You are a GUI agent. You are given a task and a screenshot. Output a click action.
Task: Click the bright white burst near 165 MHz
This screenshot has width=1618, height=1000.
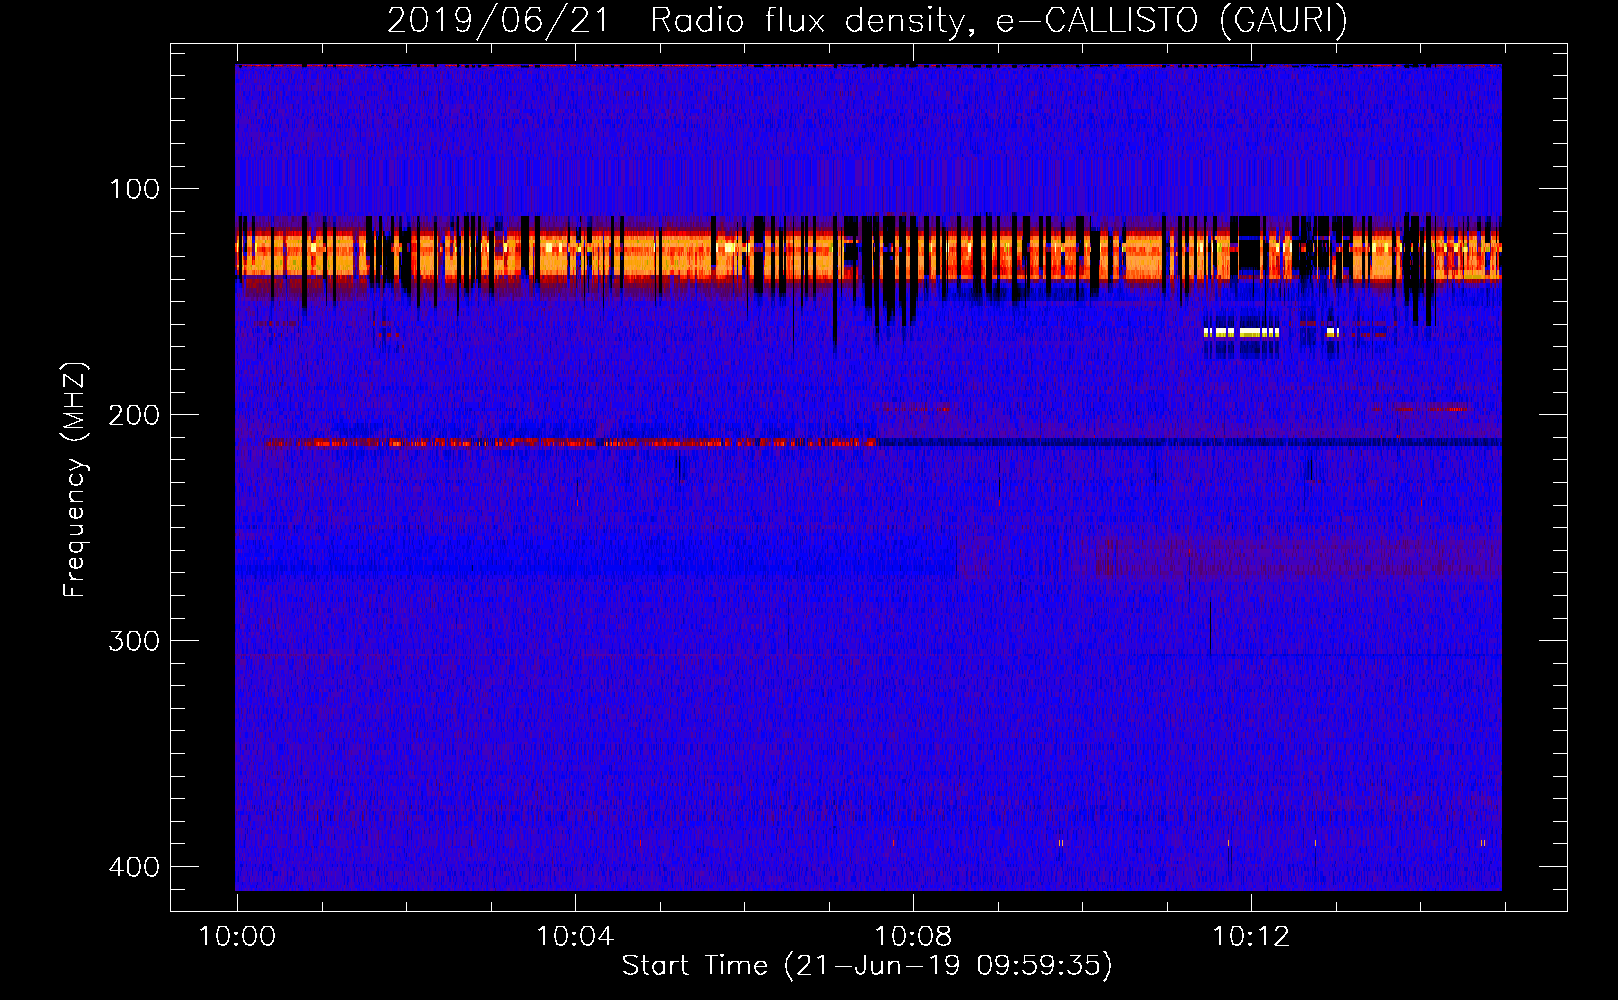[1242, 332]
